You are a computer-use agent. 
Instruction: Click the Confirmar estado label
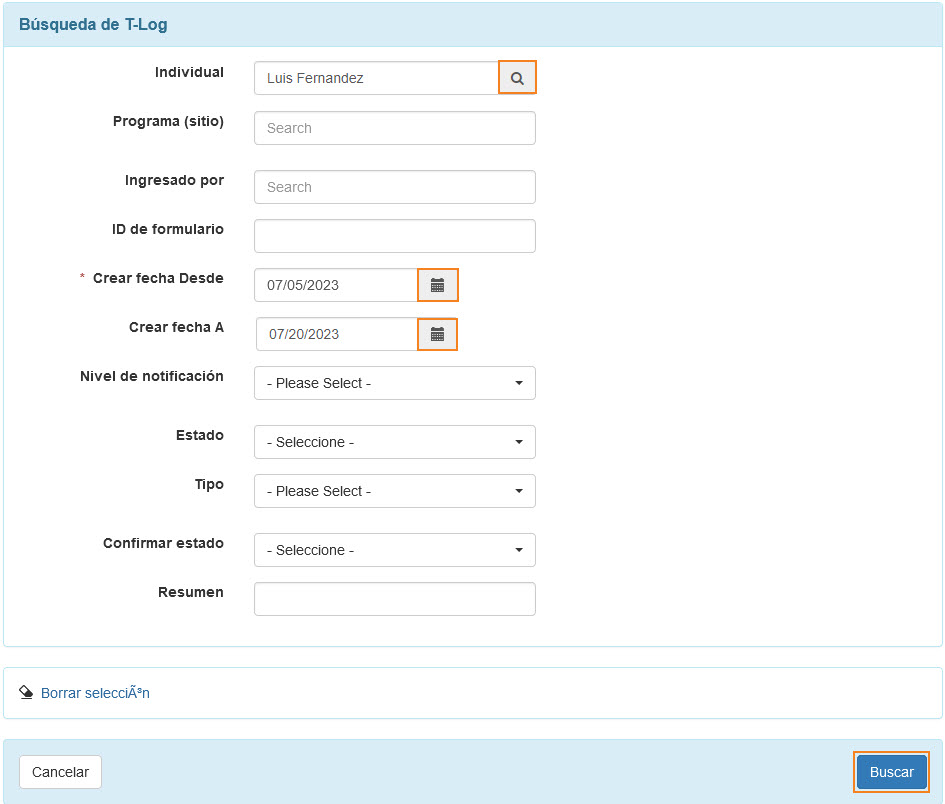[163, 543]
